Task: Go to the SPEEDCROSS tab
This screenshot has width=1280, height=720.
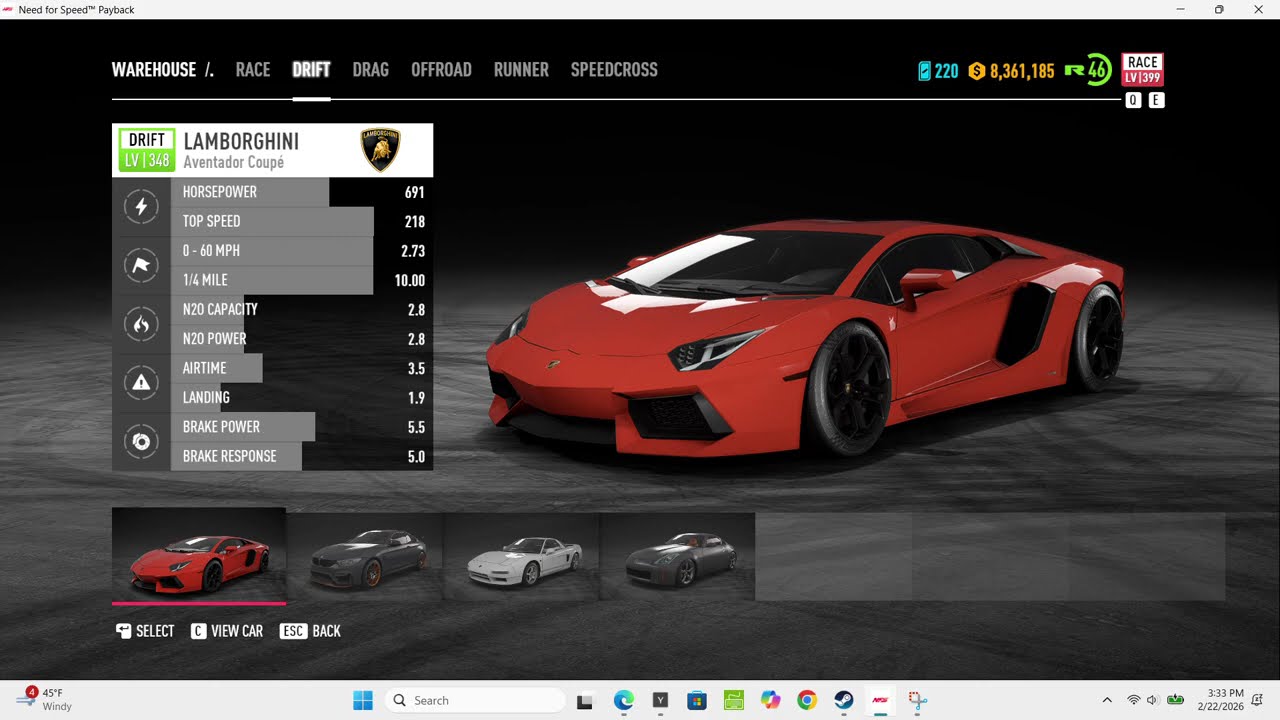Action: click(614, 70)
